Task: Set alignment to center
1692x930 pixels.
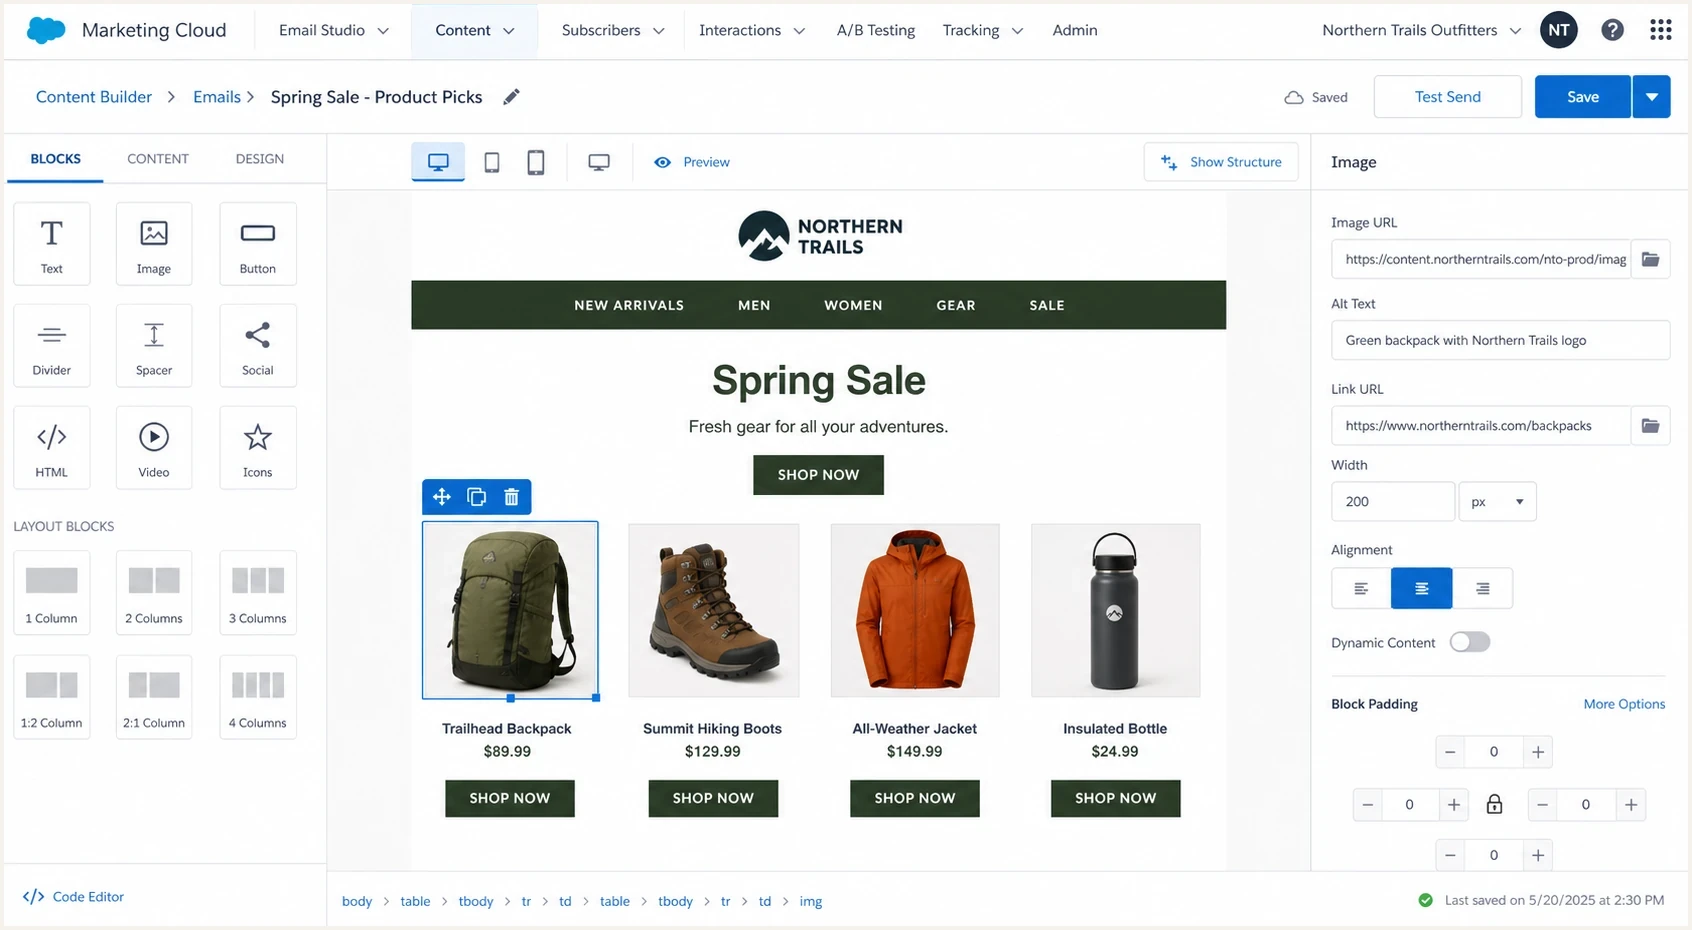Action: click(x=1421, y=588)
